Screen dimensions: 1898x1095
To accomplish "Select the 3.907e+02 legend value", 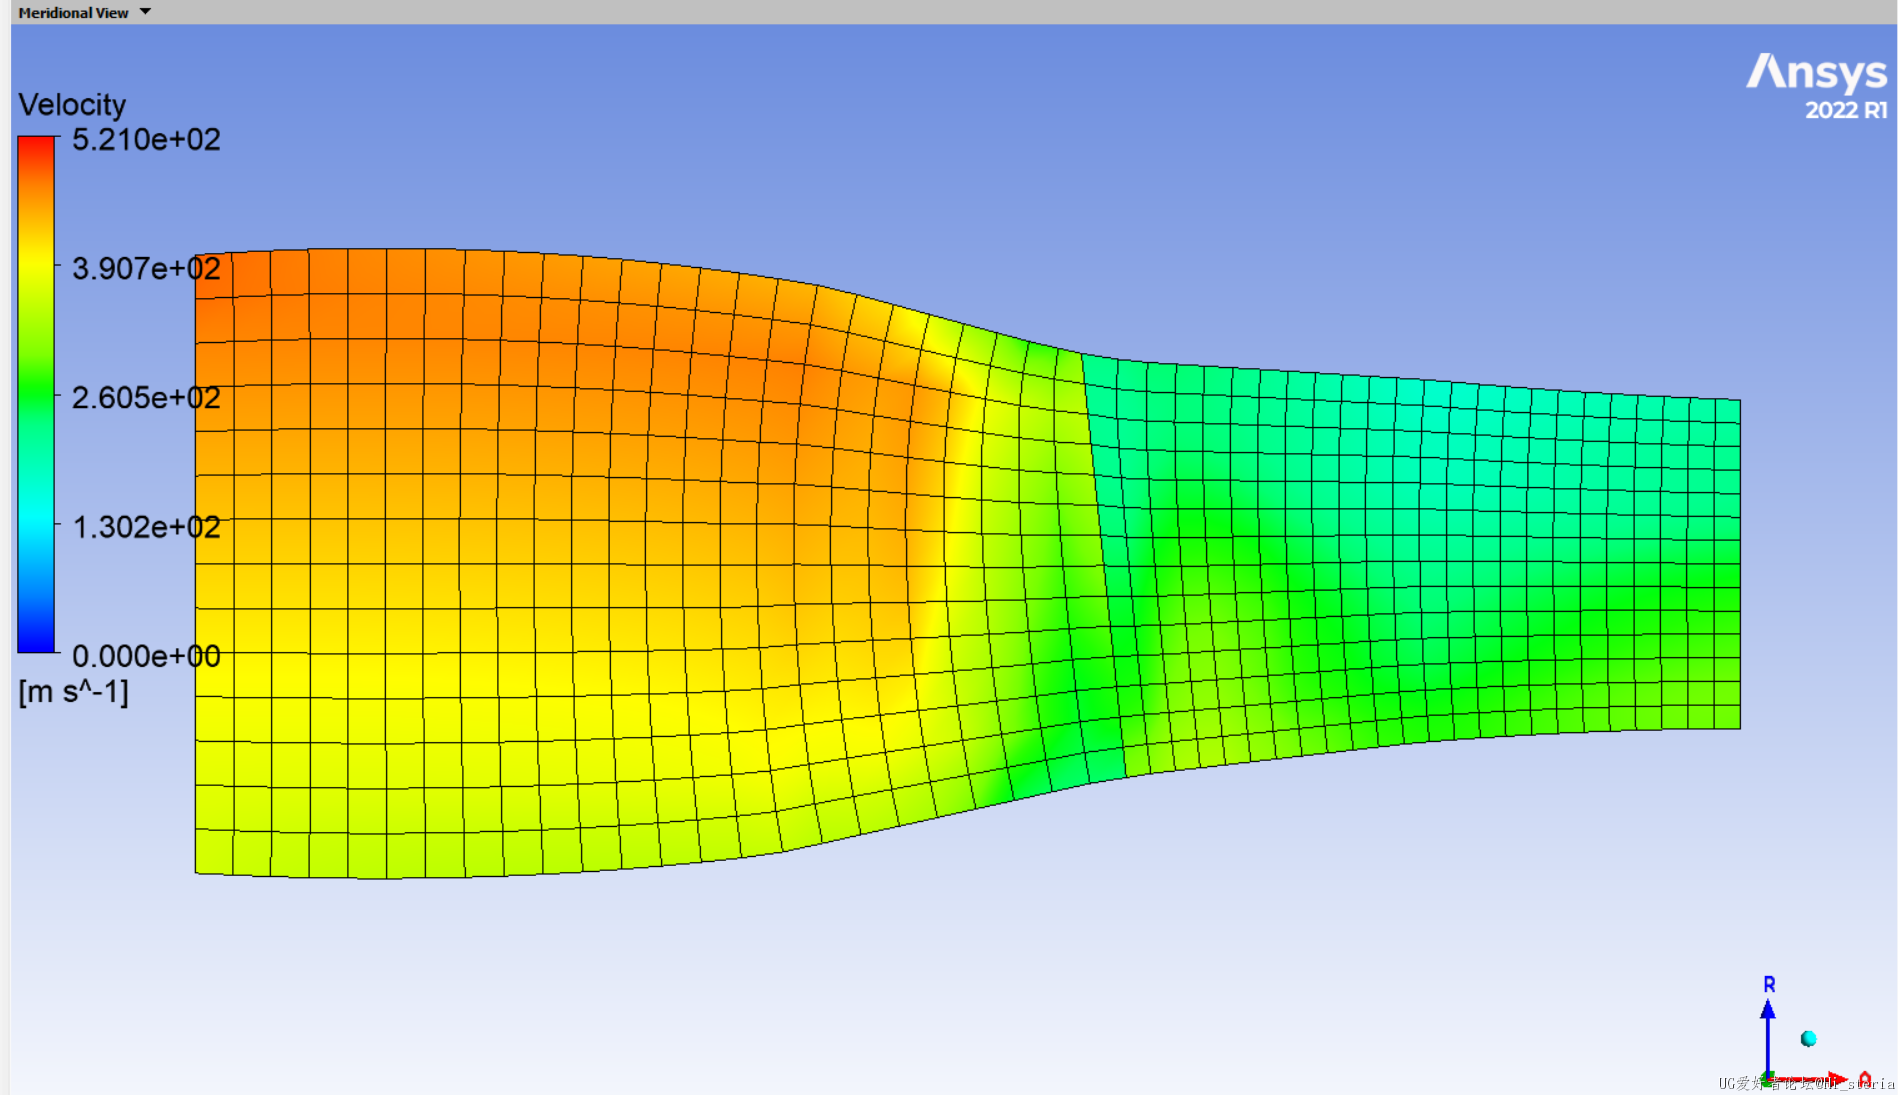I will [146, 269].
